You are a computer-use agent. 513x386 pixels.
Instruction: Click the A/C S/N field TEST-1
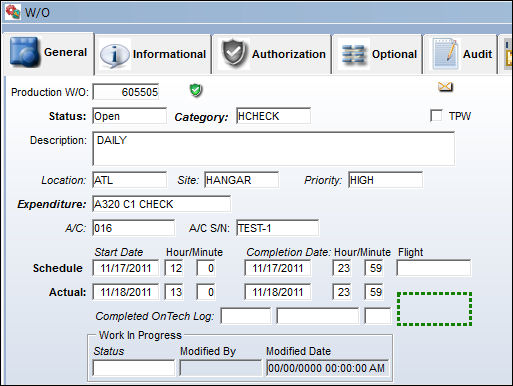coord(277,228)
